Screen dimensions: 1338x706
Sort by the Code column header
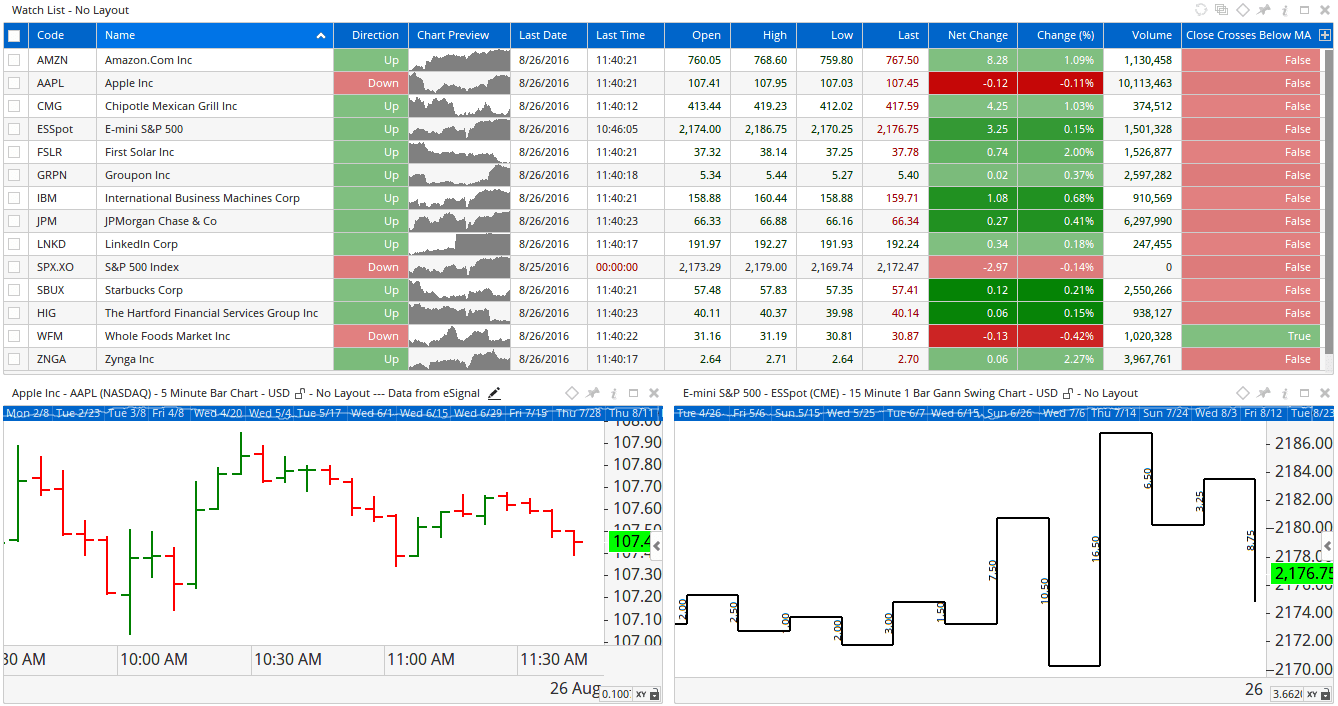click(x=62, y=35)
